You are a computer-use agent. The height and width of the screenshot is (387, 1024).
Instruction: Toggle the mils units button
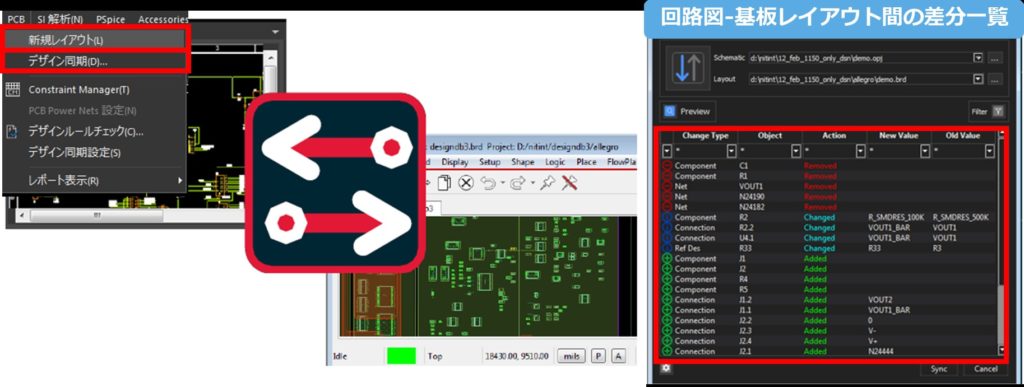coord(571,356)
